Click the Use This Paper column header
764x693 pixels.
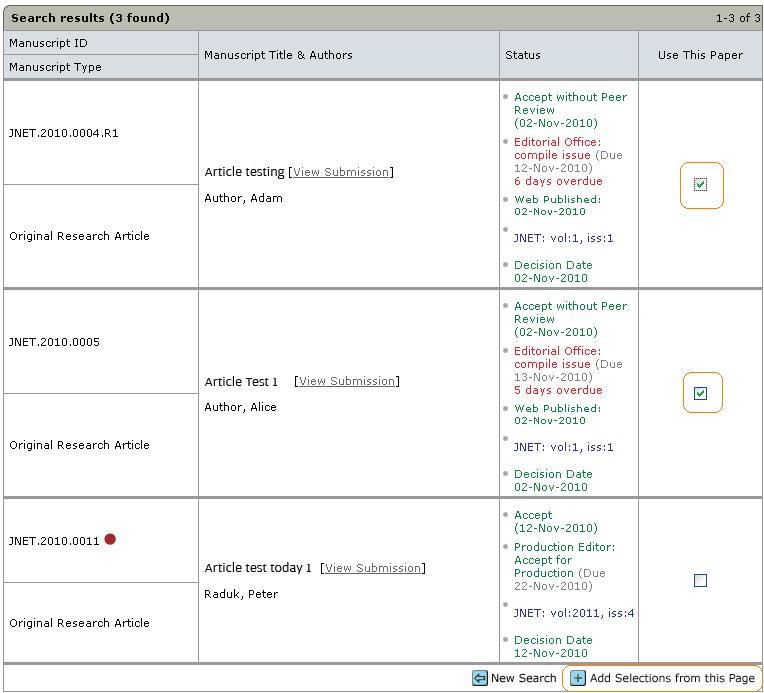700,55
